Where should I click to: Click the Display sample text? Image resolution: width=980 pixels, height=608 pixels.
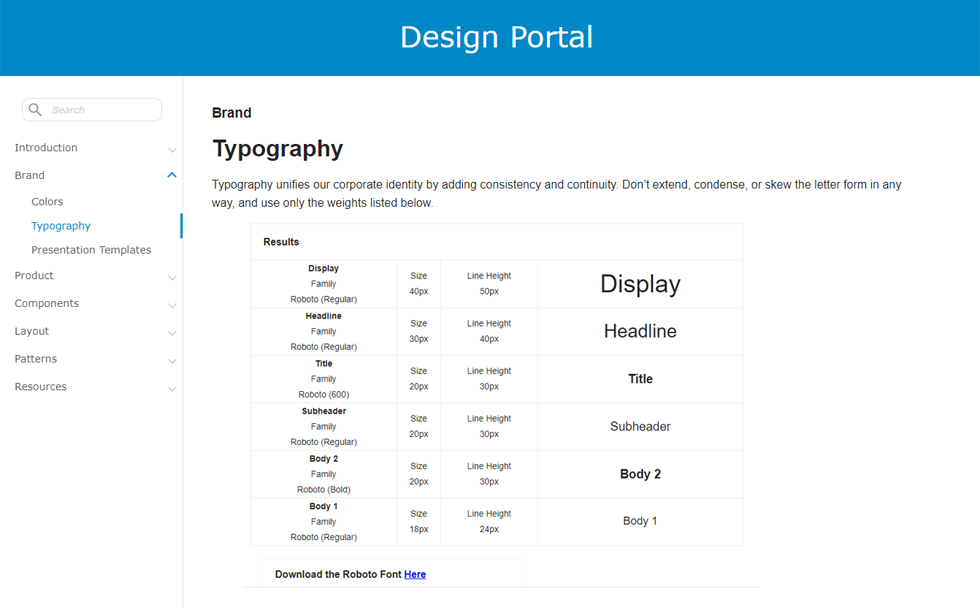pyautogui.click(x=640, y=284)
